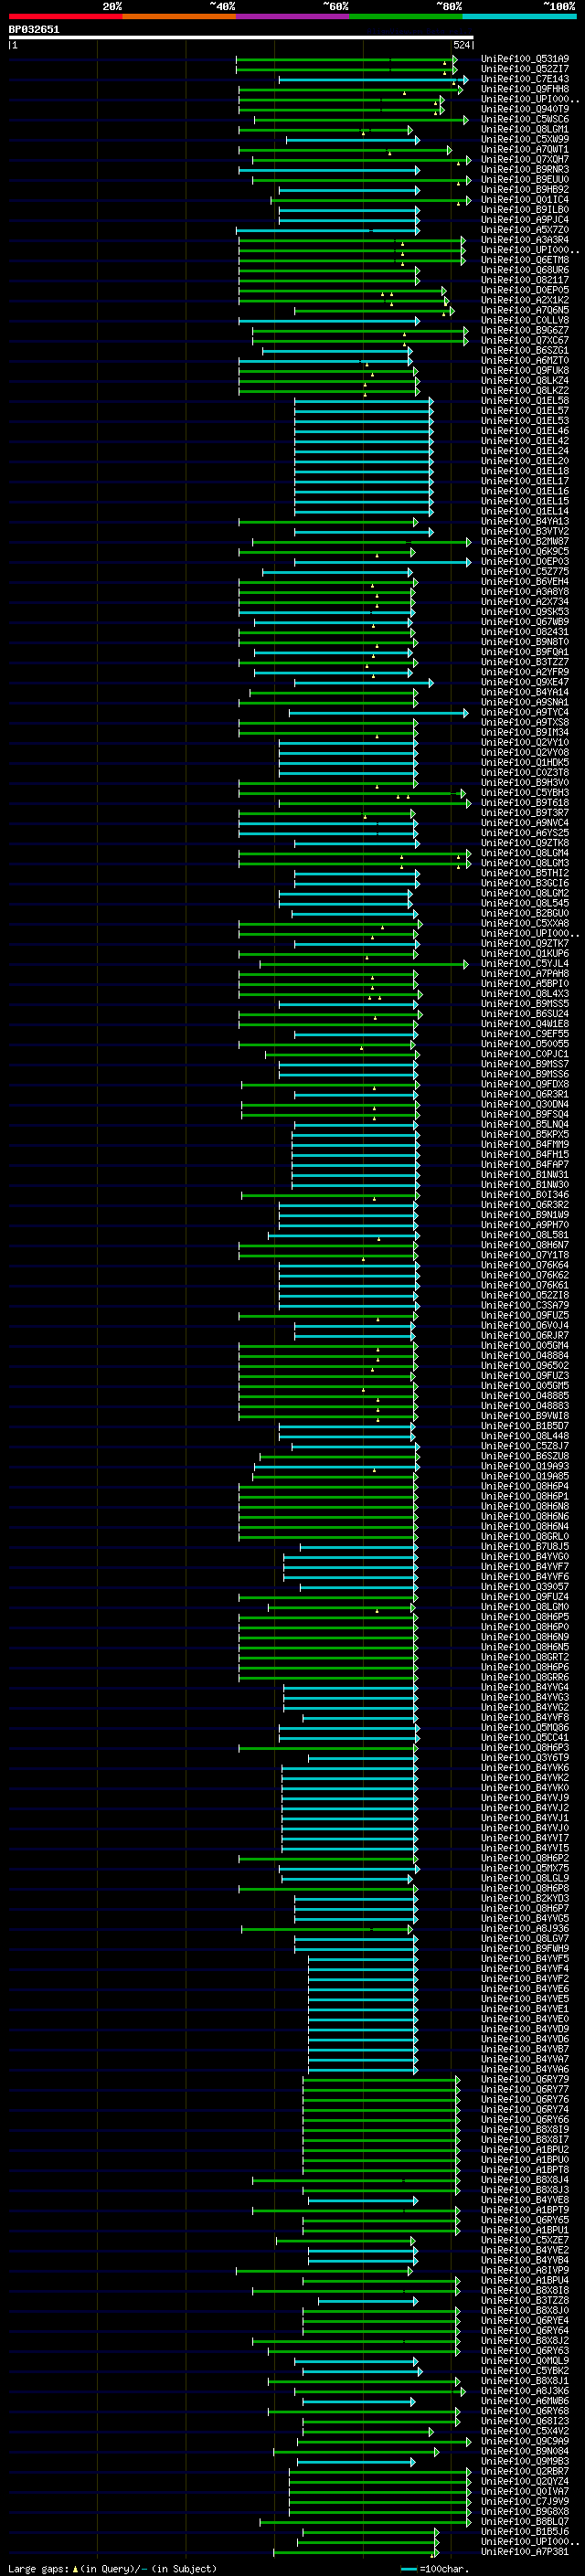Select hit UniRef100_Q7Y1T8

coord(525,1255)
